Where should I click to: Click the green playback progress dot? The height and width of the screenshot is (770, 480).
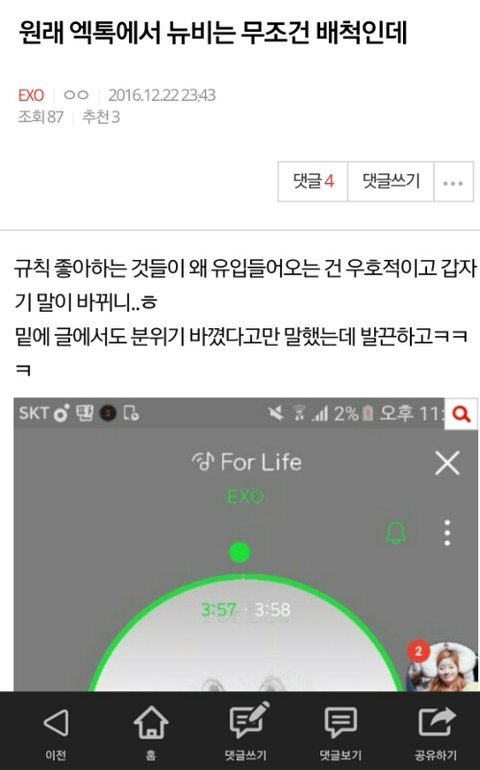point(240,552)
